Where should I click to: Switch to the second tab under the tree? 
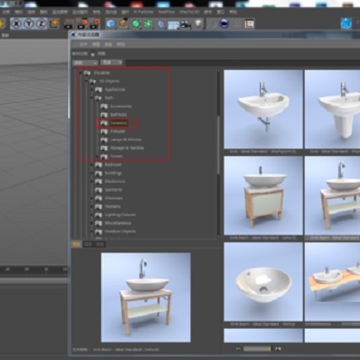(88, 244)
